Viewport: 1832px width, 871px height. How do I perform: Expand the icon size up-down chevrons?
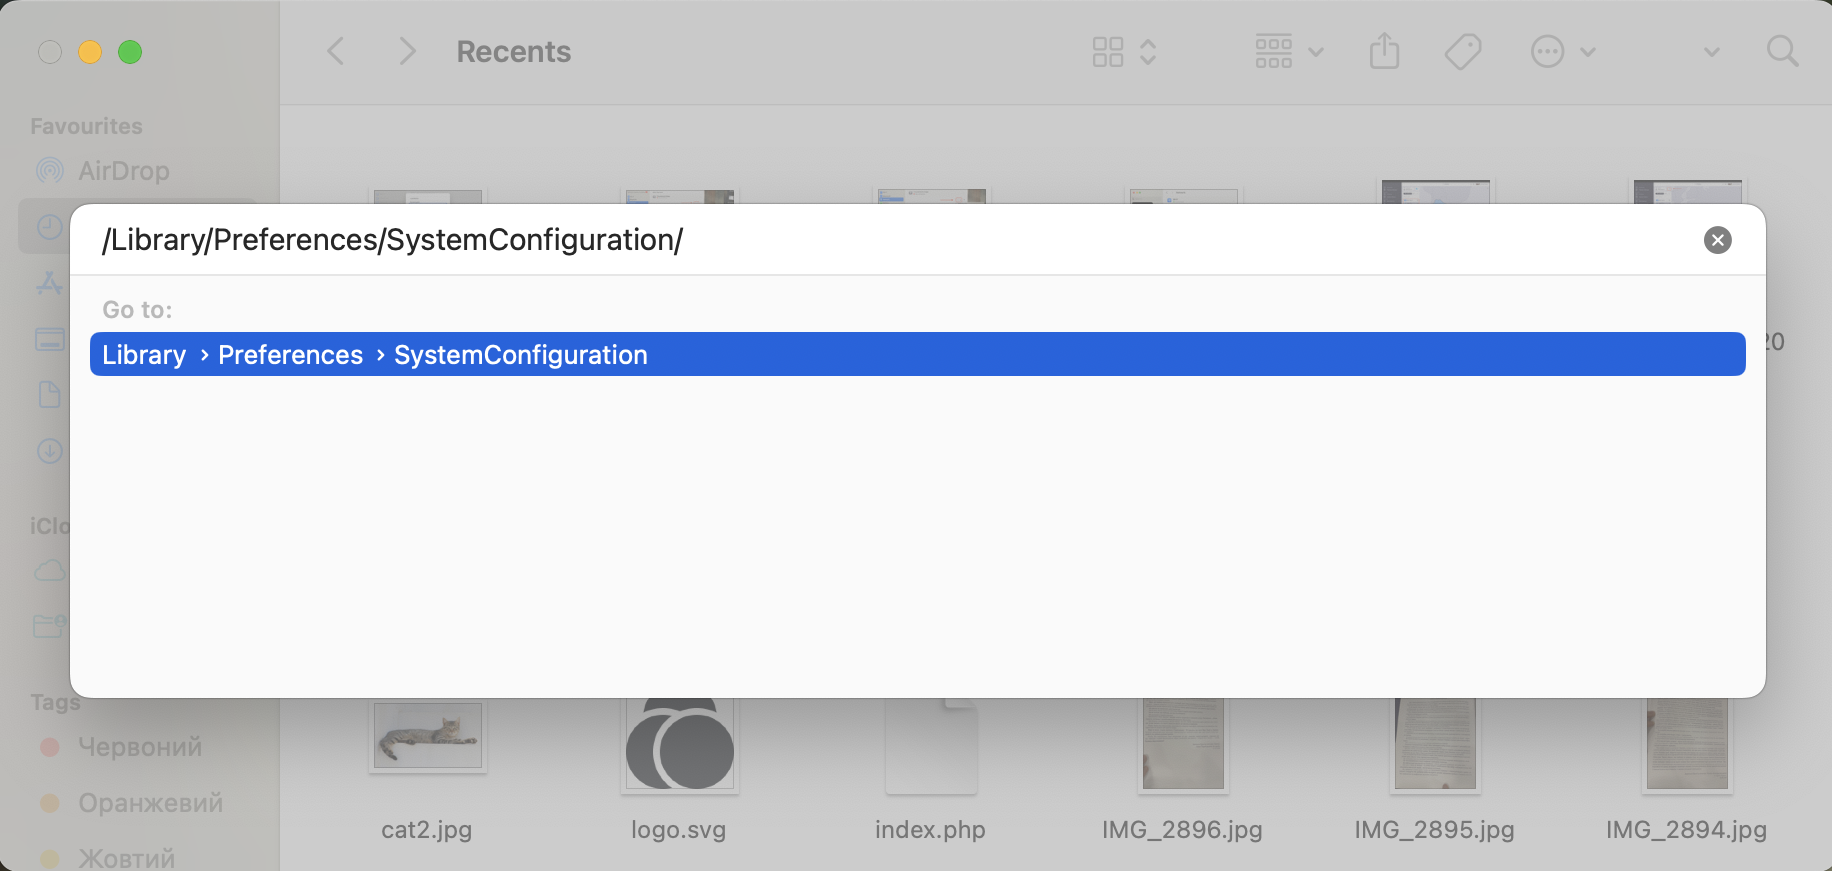(1148, 51)
